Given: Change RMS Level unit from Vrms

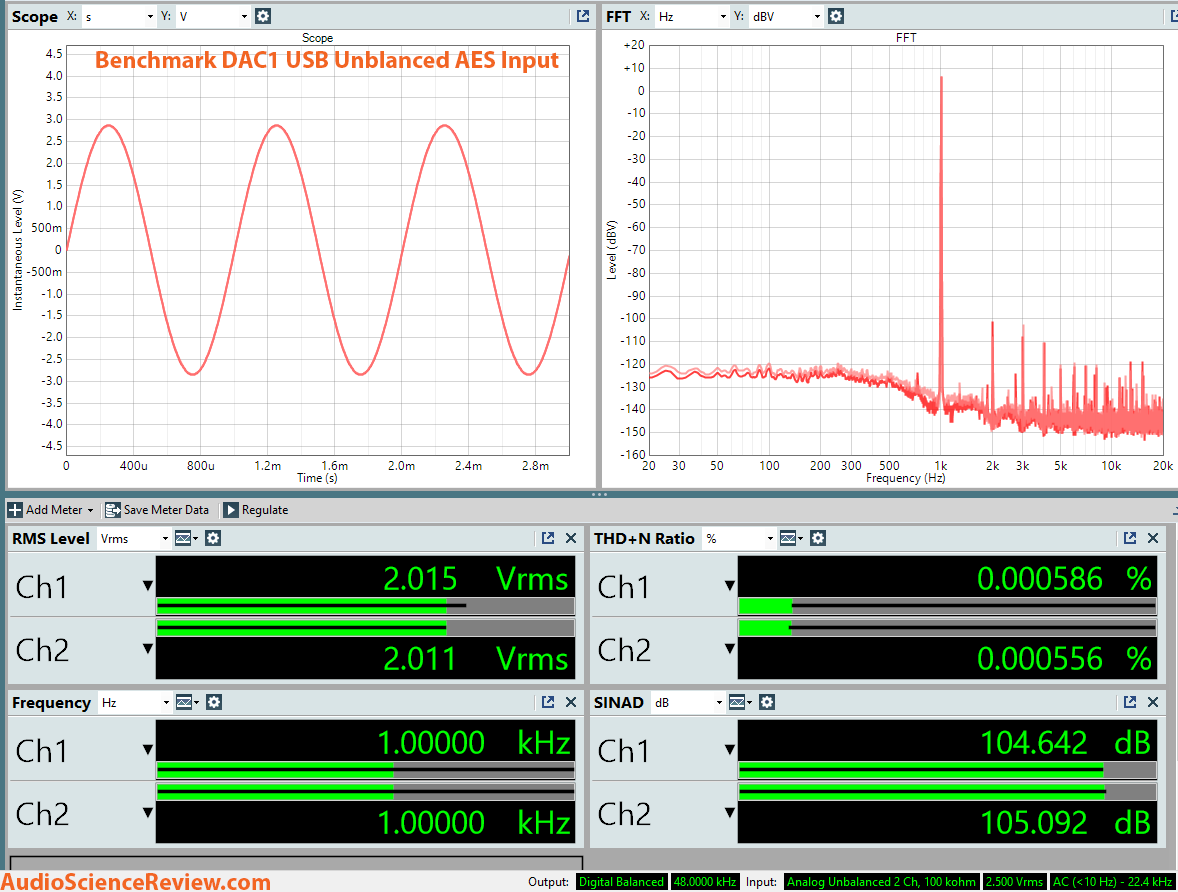Looking at the screenshot, I should (134, 538).
